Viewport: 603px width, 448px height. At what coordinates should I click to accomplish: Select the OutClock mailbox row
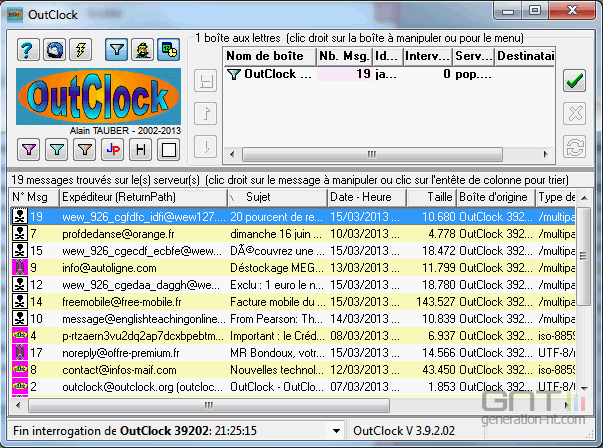389,74
